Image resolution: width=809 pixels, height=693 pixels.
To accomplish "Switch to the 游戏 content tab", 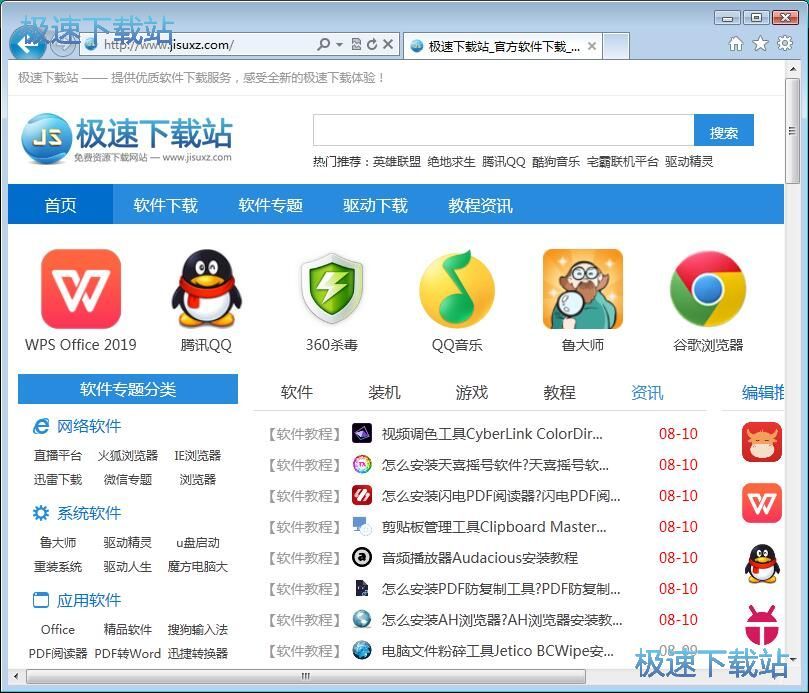I will pyautogui.click(x=472, y=392).
